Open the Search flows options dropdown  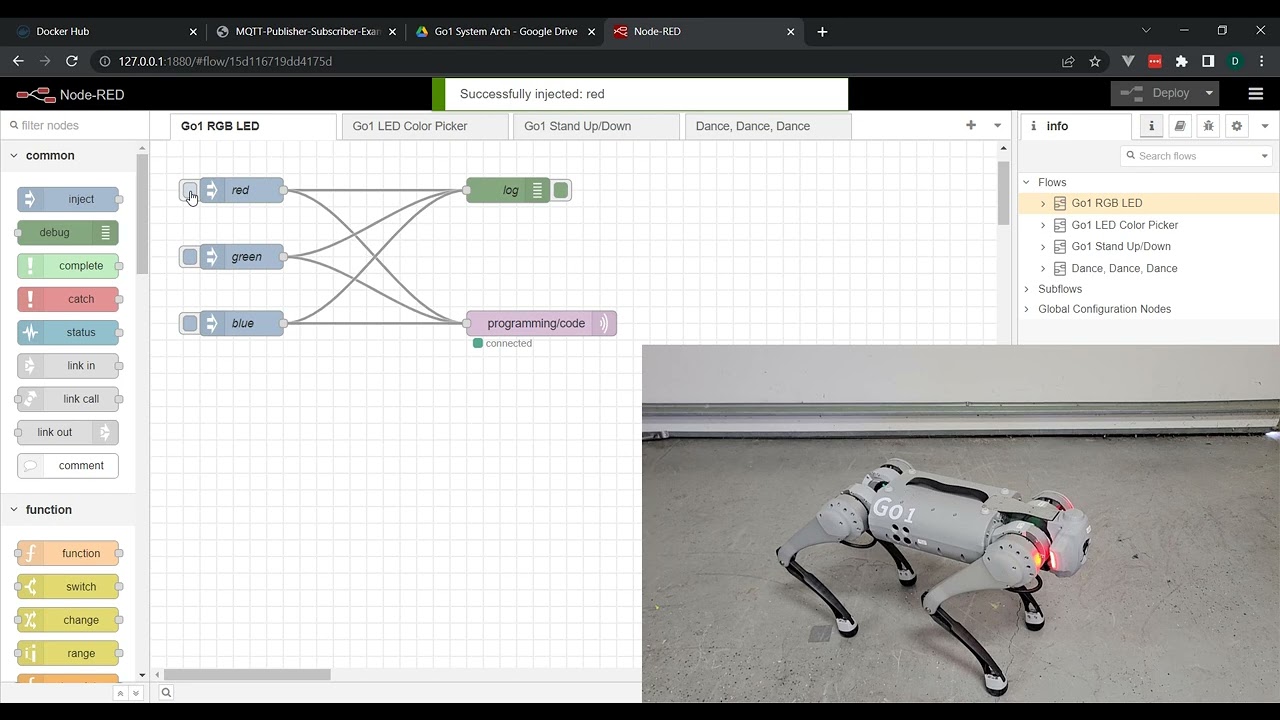point(1264,156)
